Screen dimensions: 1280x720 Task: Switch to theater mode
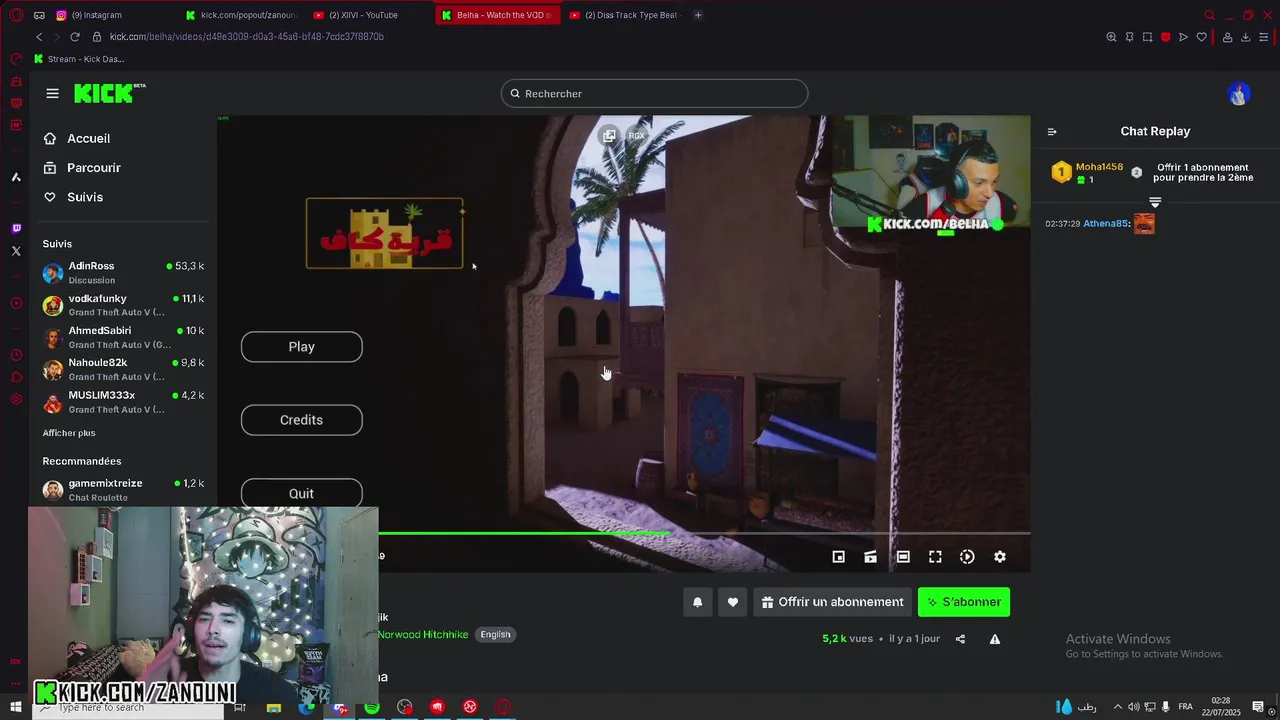[x=903, y=557]
